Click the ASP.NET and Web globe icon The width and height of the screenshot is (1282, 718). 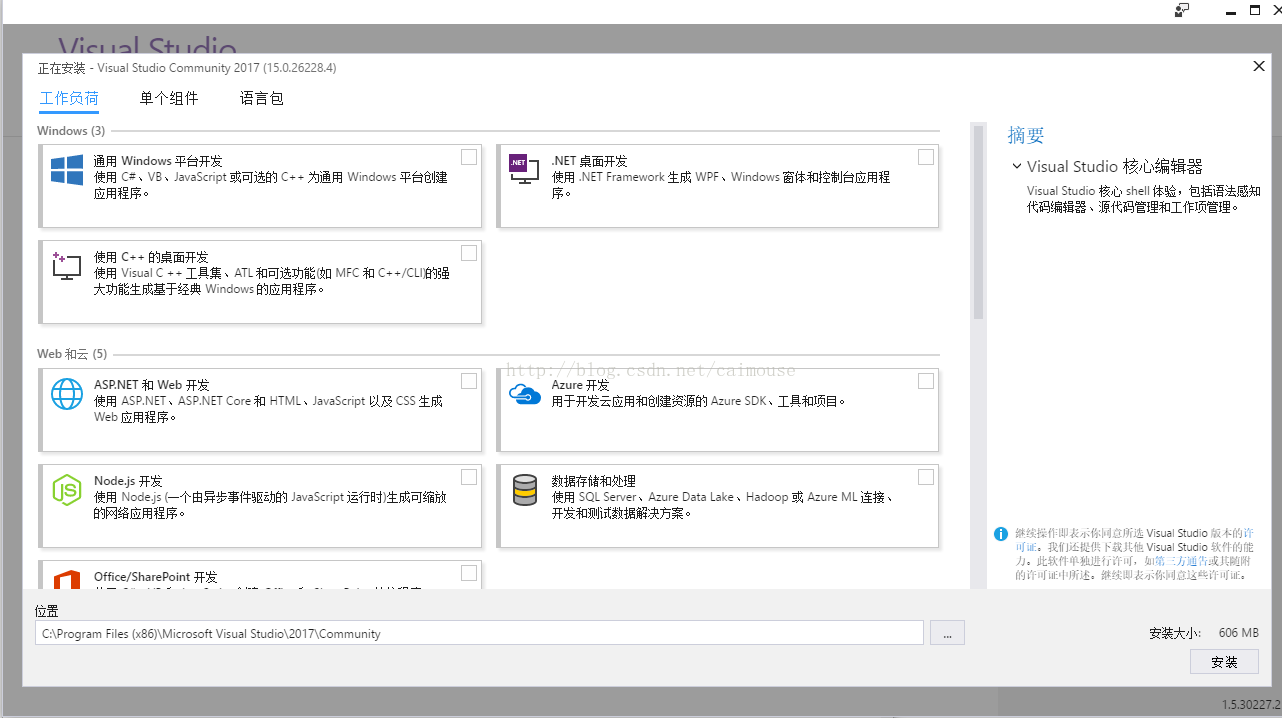click(67, 394)
